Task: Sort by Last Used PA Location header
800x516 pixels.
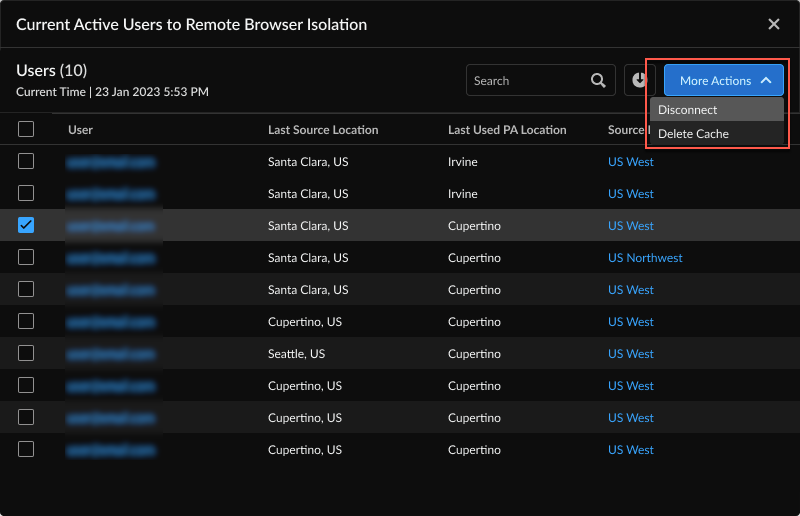Action: point(507,130)
